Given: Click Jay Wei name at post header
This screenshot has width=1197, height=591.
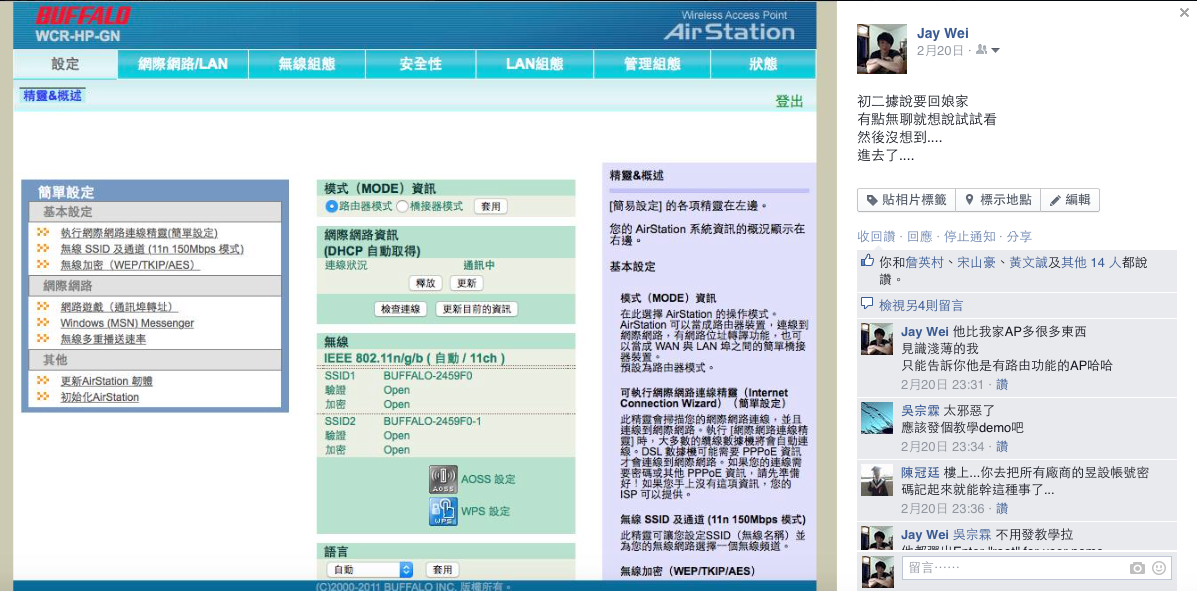Looking at the screenshot, I should click(x=941, y=32).
